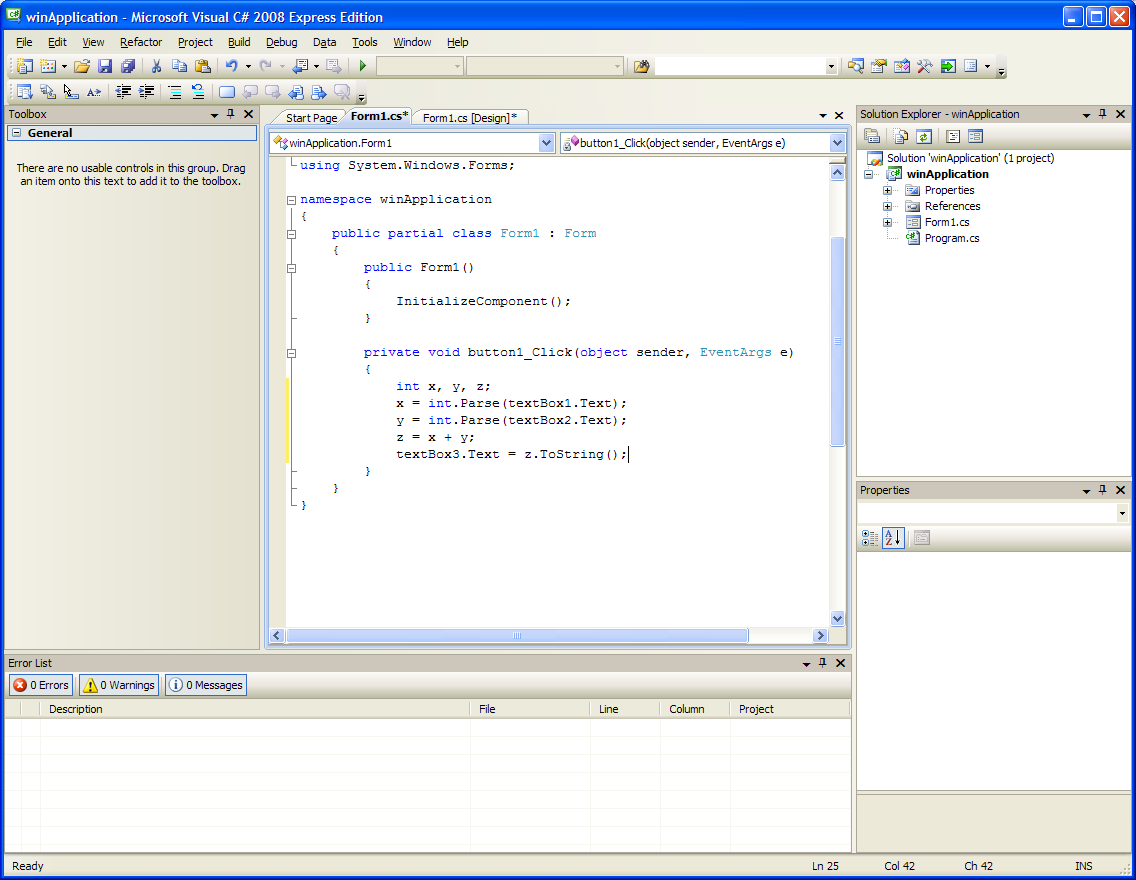1136x880 pixels.
Task: Save the file with the floppy disk icon
Action: coord(105,67)
